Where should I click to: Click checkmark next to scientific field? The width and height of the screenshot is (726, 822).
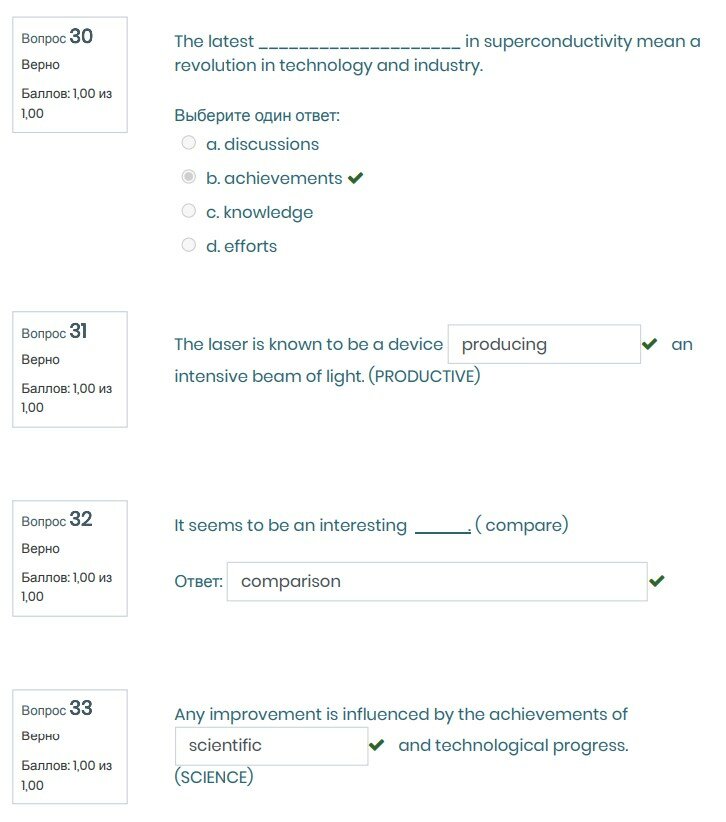point(377,745)
